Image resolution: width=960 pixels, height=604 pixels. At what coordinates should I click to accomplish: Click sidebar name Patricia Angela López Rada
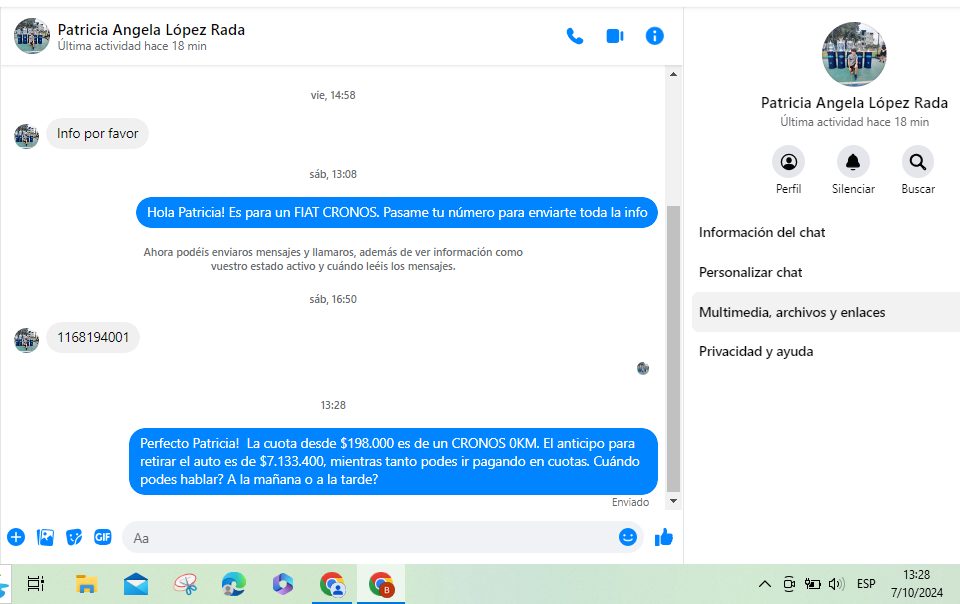coord(854,103)
